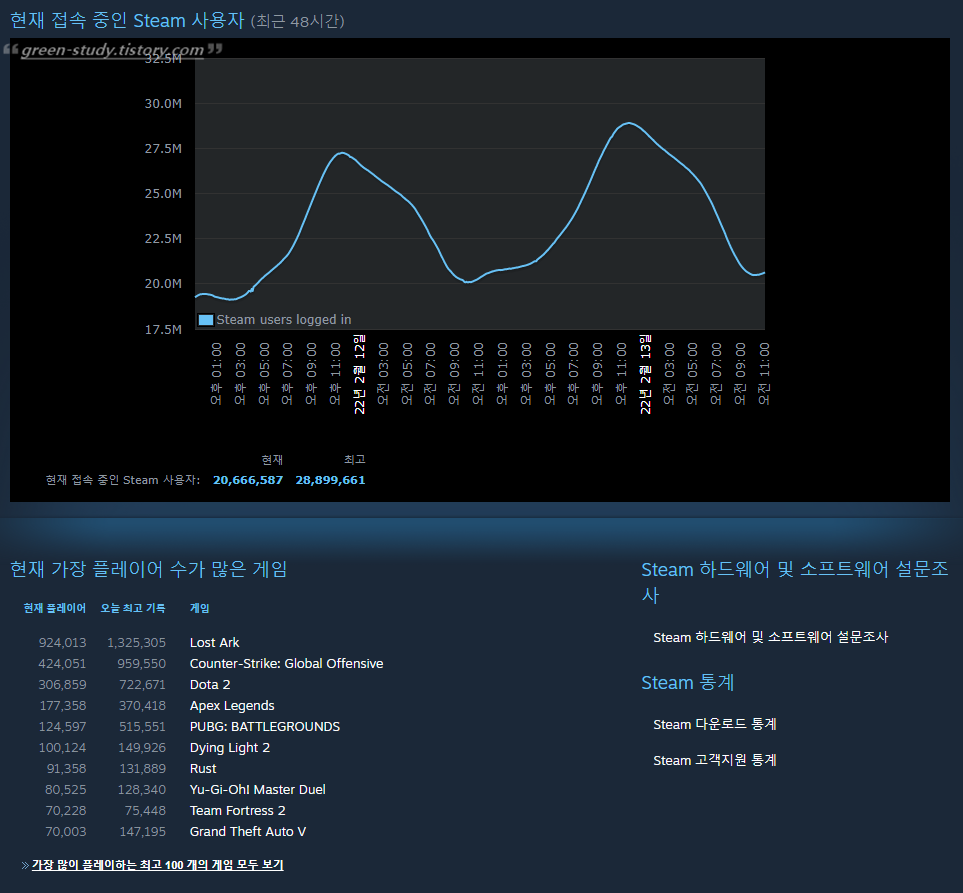963x893 pixels.
Task: Click GTA V current players 70,003
Action: point(66,832)
